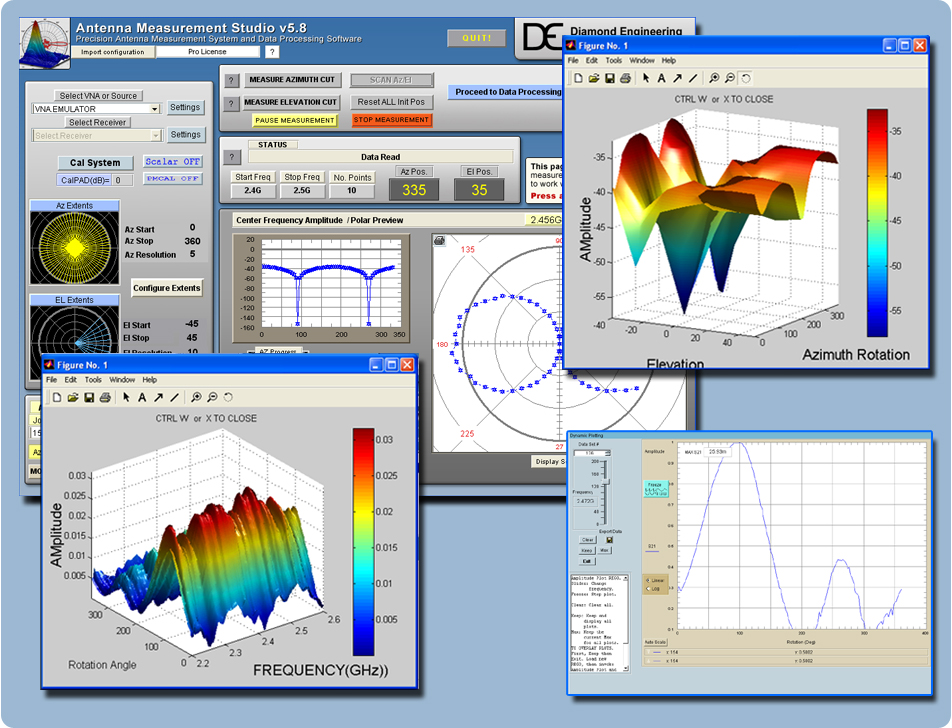952x728 pixels.
Task: Select the Rotate 3D tool in Figure No. 1
Action: point(229,398)
